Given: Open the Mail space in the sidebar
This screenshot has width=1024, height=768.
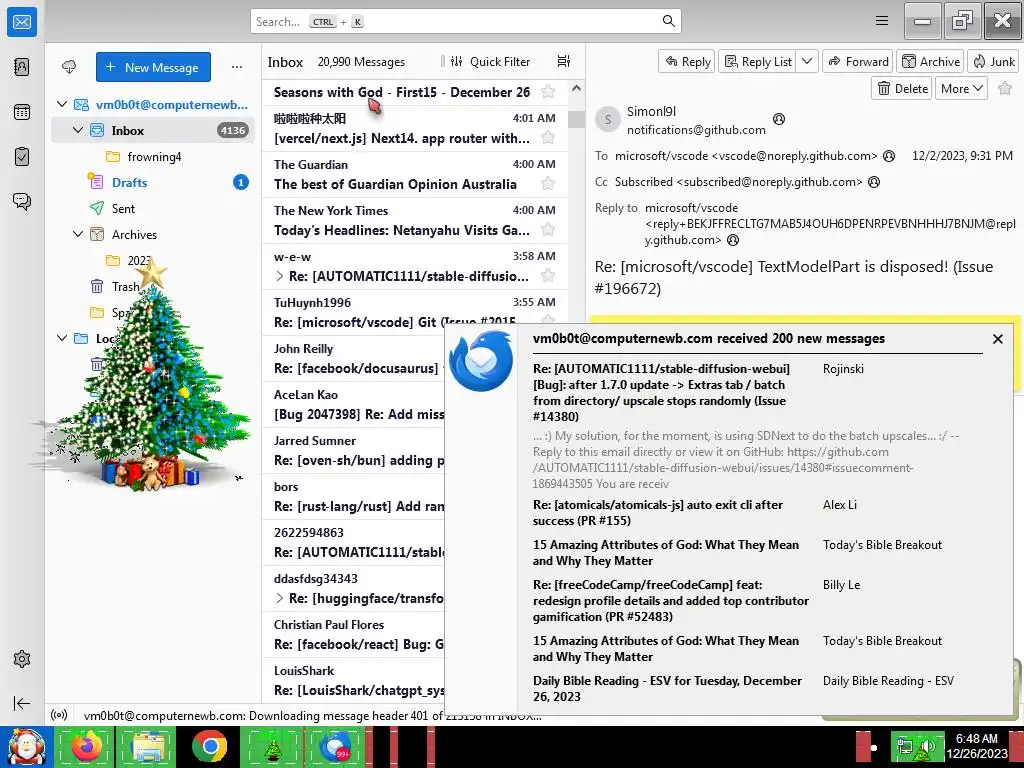Looking at the screenshot, I should tap(22, 22).
